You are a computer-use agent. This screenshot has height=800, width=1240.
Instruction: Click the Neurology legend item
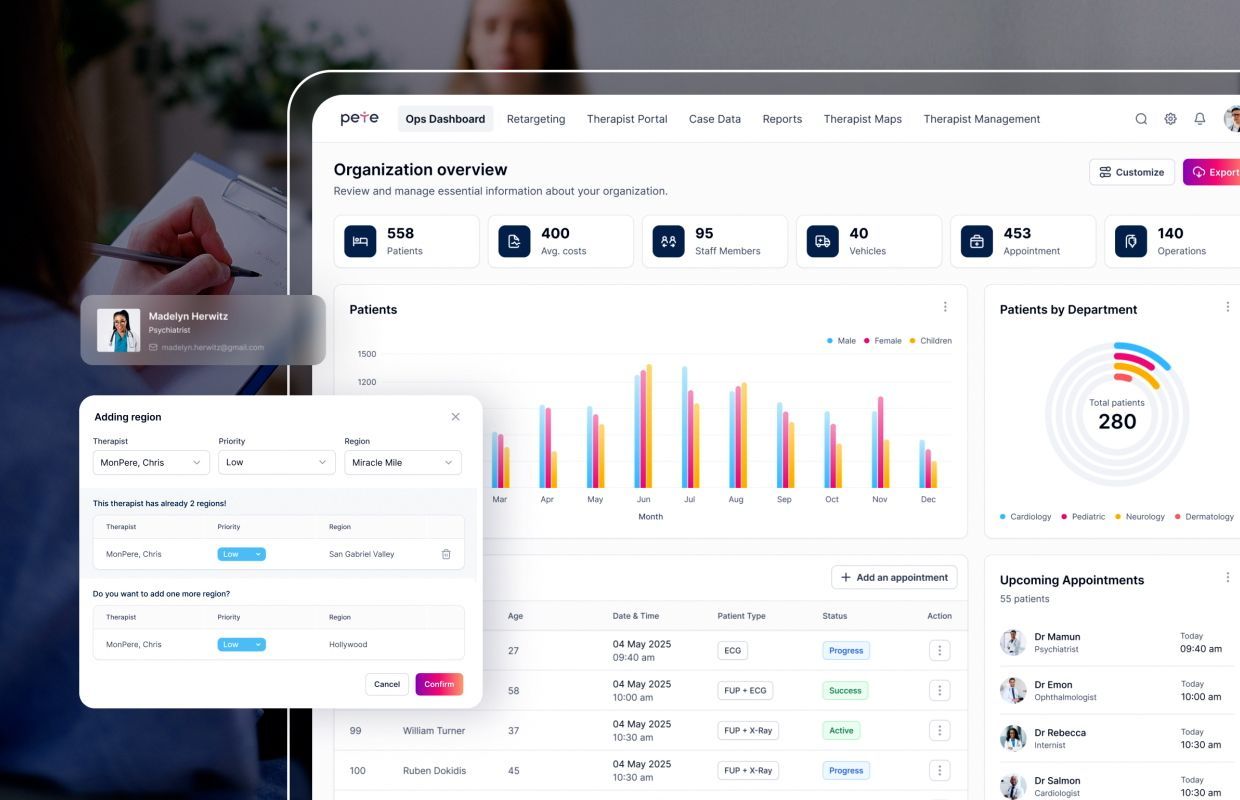[x=1140, y=517]
